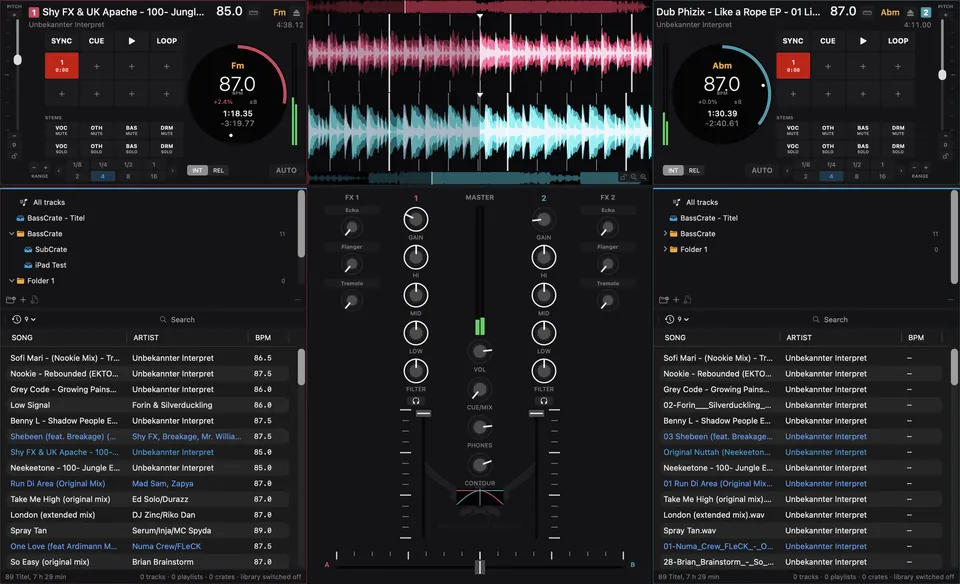Collapse Folder 1 in left library
Image resolution: width=960 pixels, height=584 pixels.
pos(12,281)
